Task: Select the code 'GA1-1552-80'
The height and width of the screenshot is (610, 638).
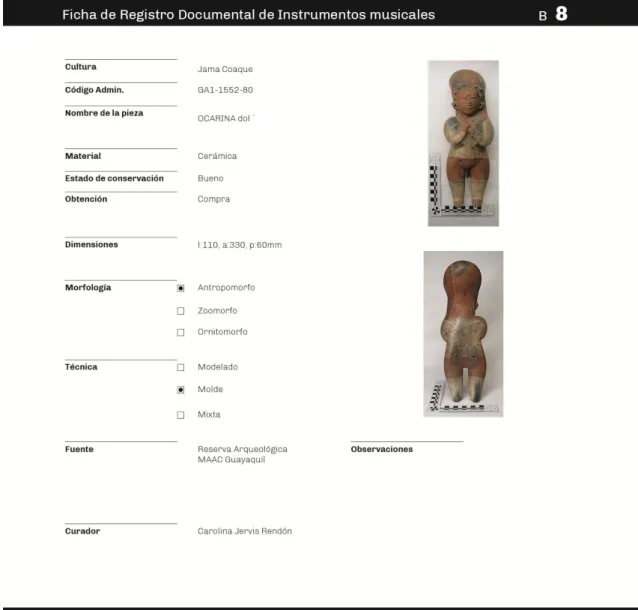Action: pyautogui.click(x=225, y=90)
